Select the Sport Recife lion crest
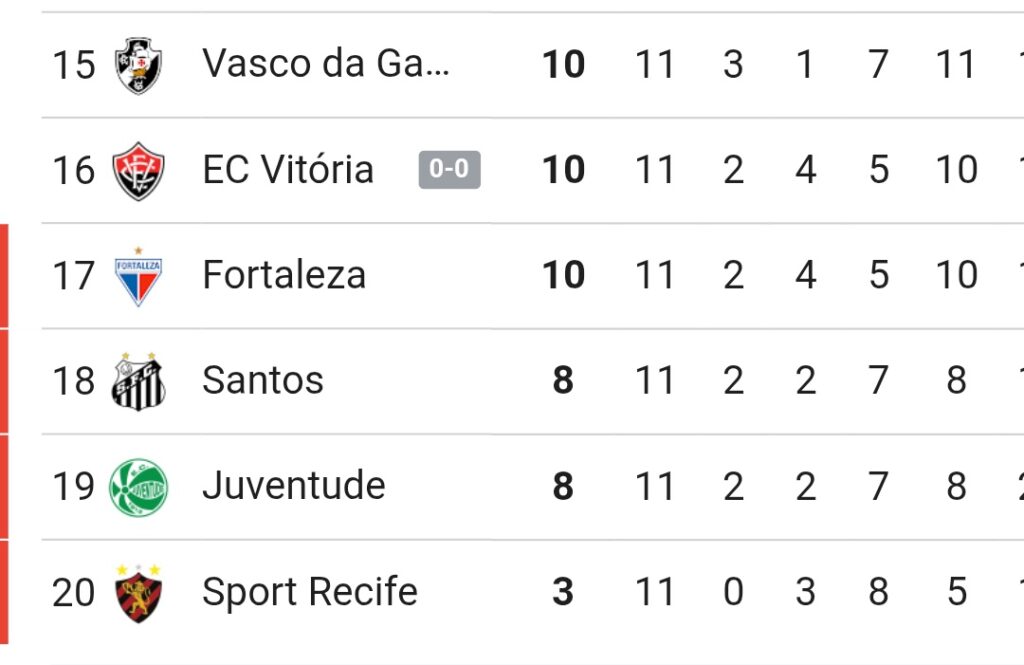The width and height of the screenshot is (1024, 665). 138,593
